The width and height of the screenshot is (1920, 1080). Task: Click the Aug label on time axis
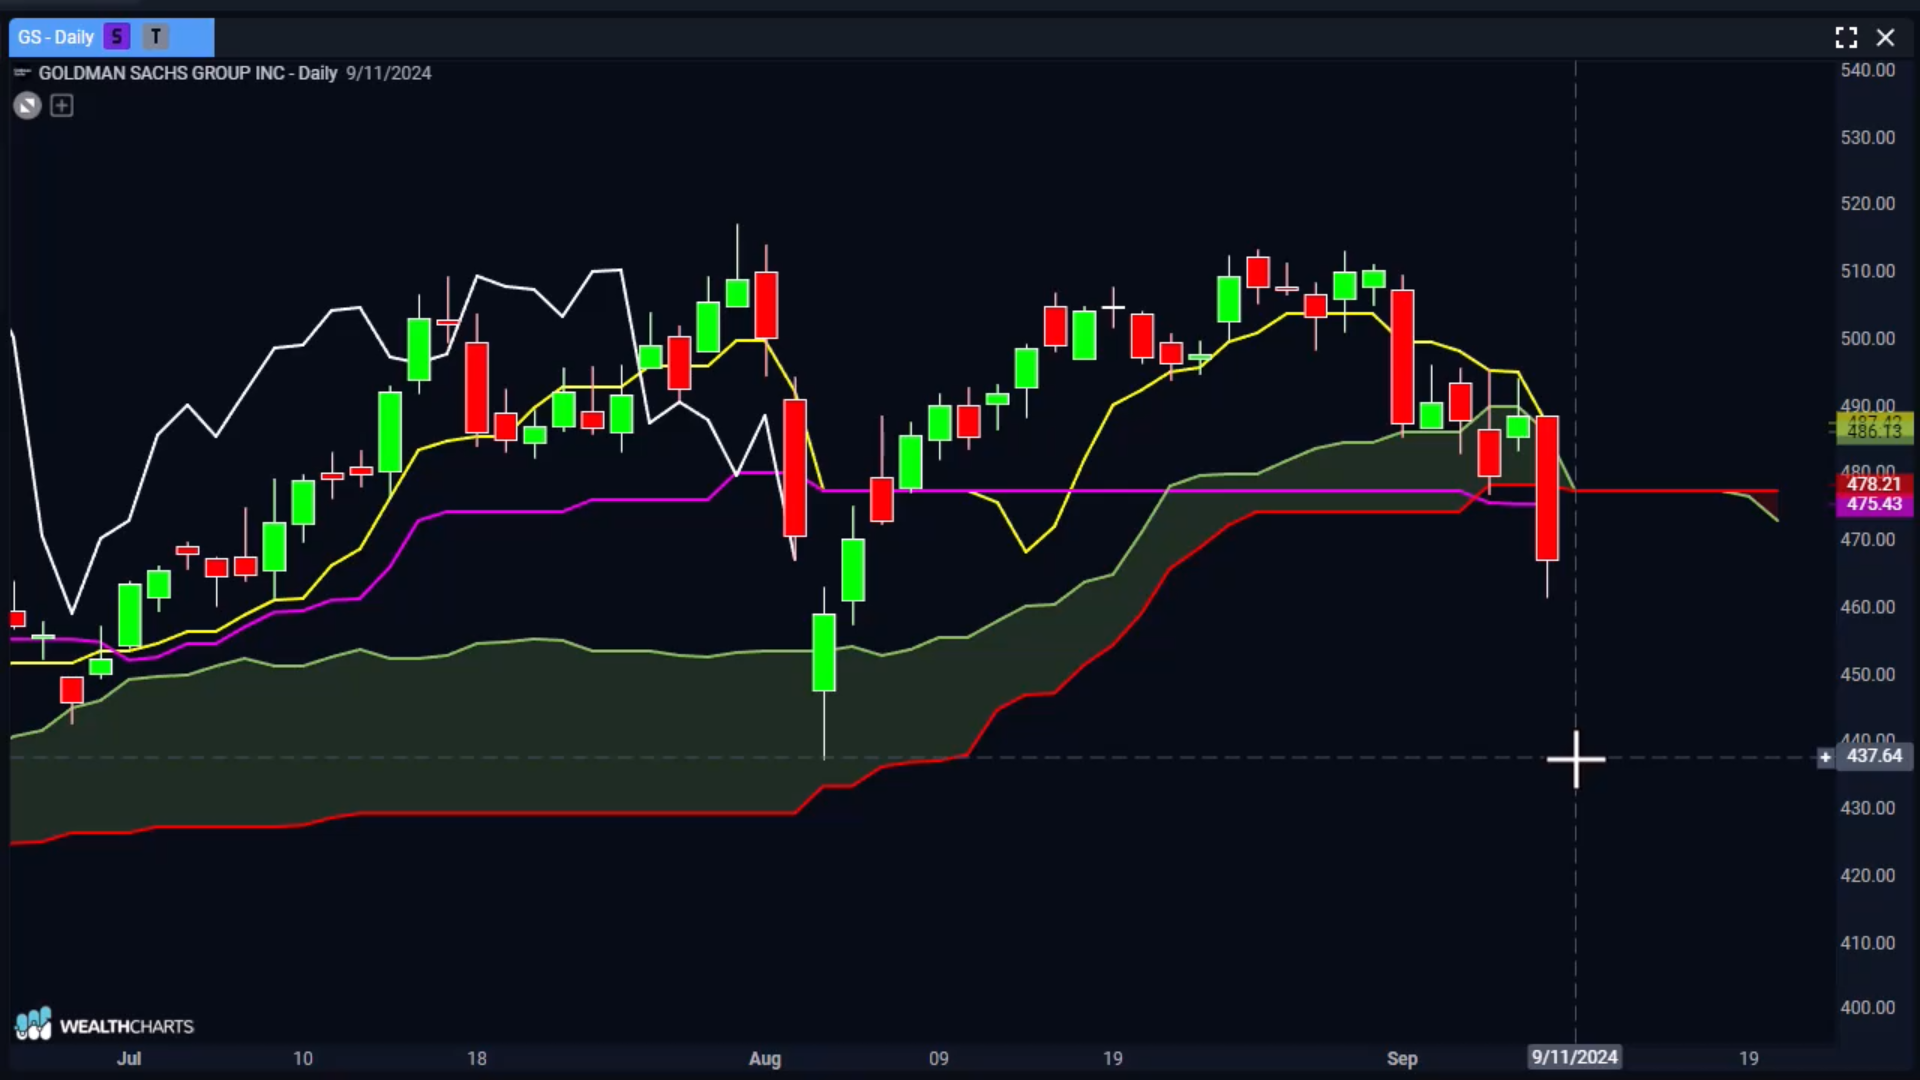click(765, 1058)
